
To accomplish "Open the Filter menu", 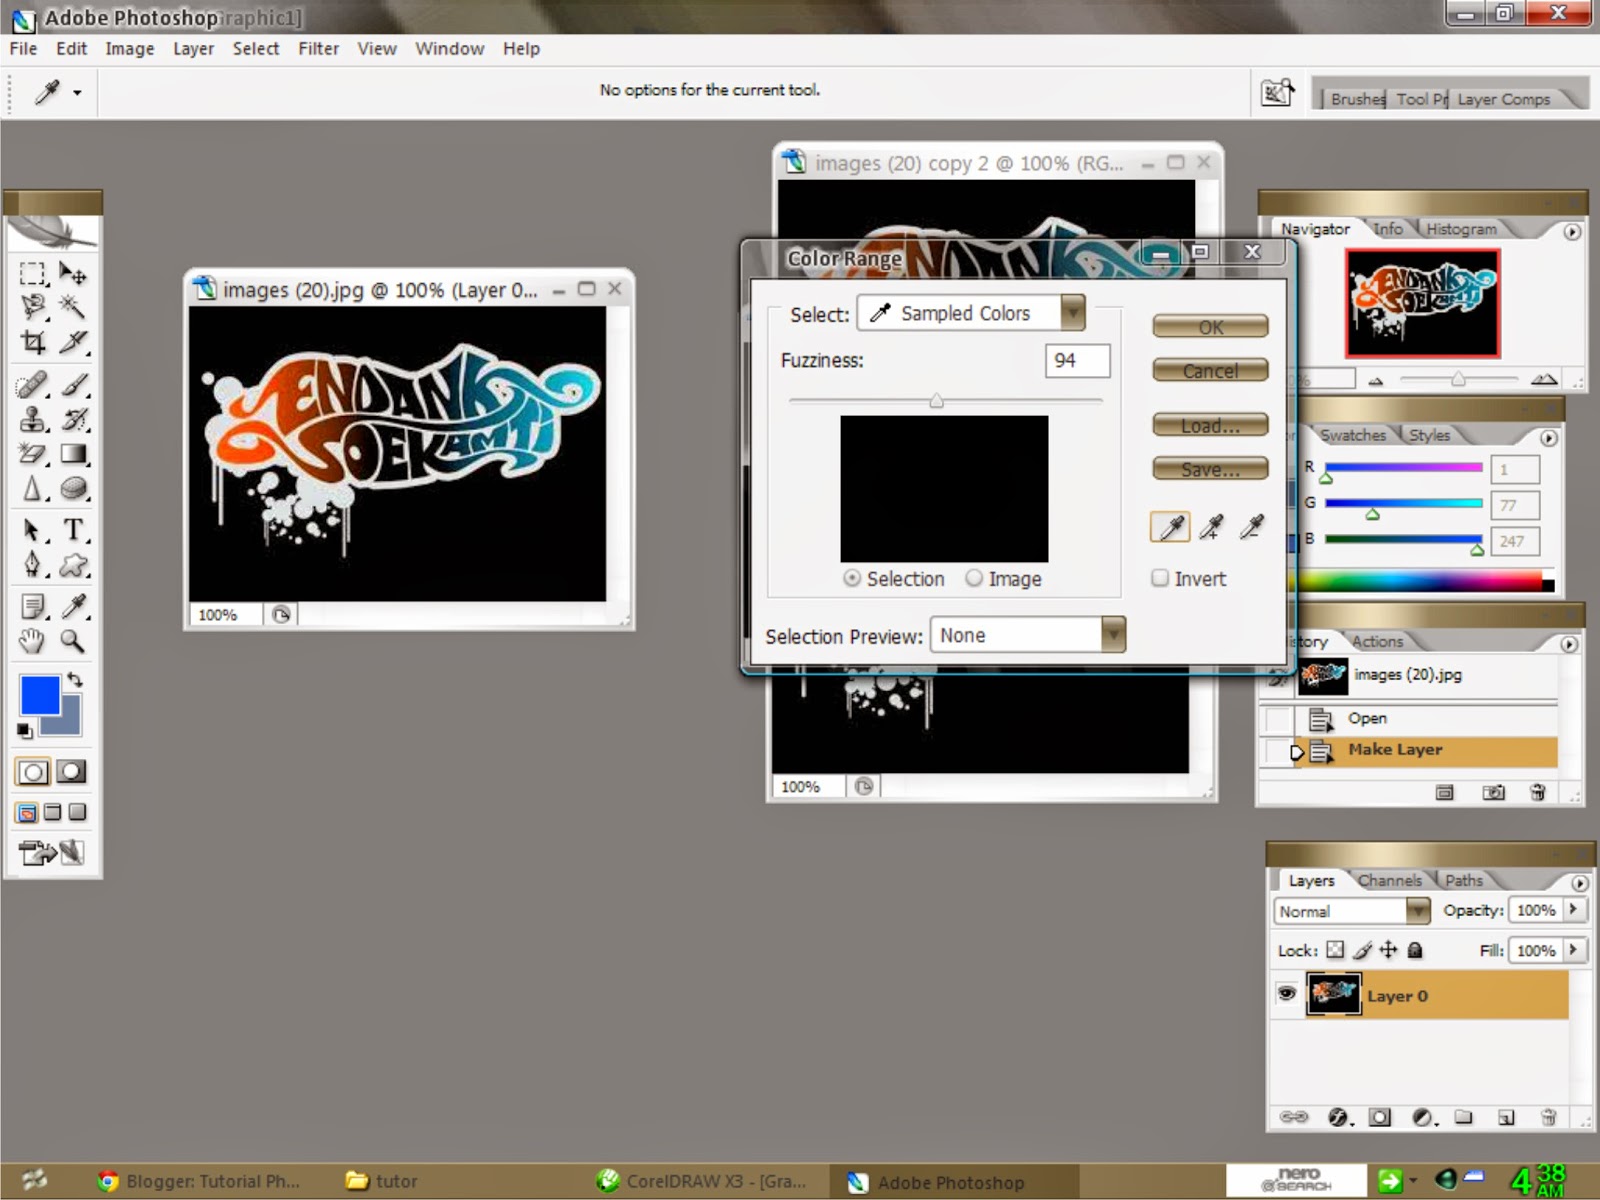I will [x=318, y=48].
